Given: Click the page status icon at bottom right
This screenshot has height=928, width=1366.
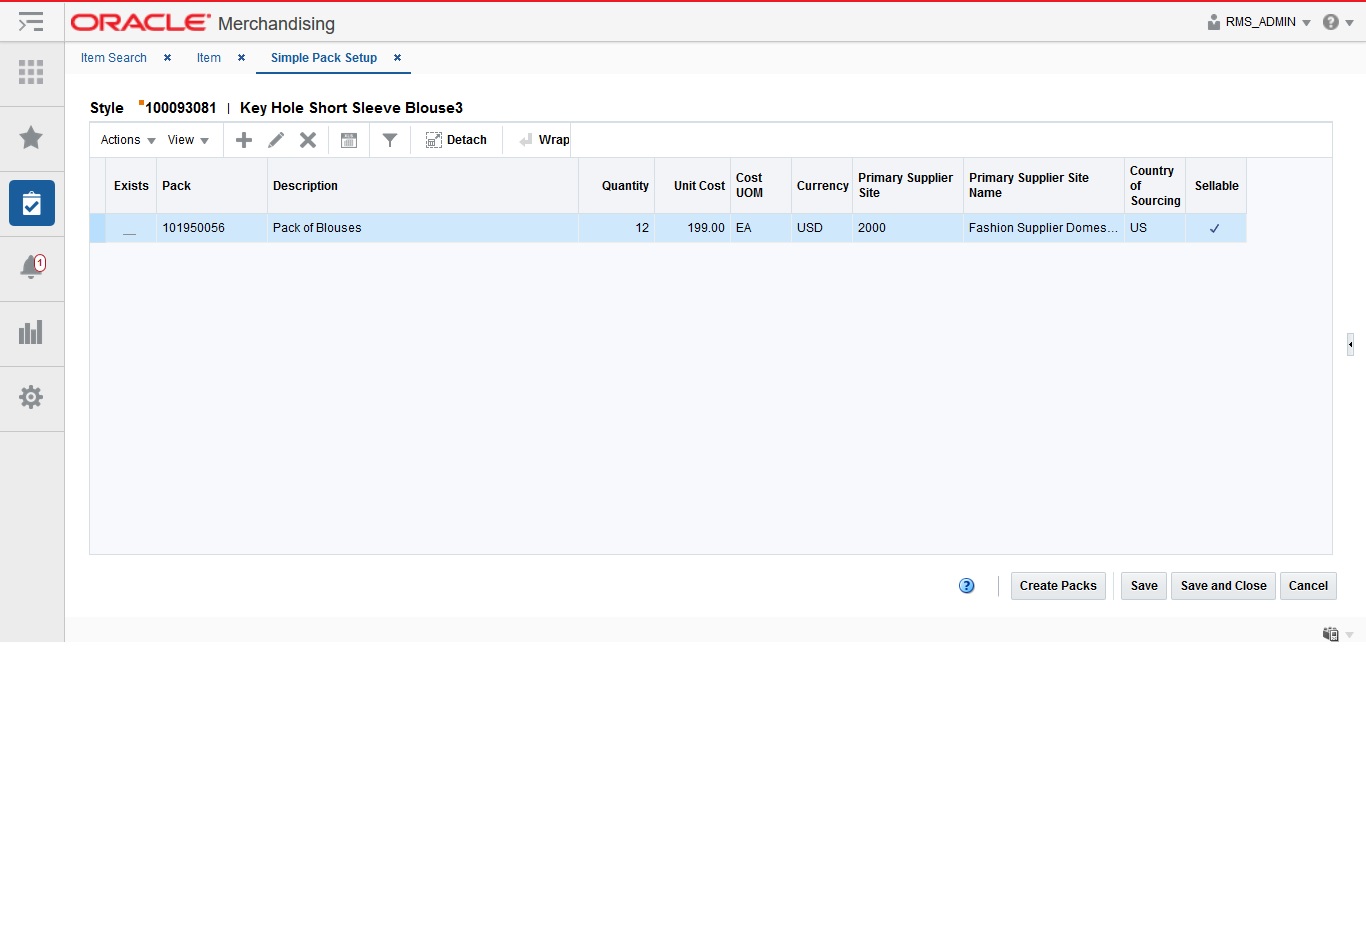Looking at the screenshot, I should click(x=1331, y=634).
